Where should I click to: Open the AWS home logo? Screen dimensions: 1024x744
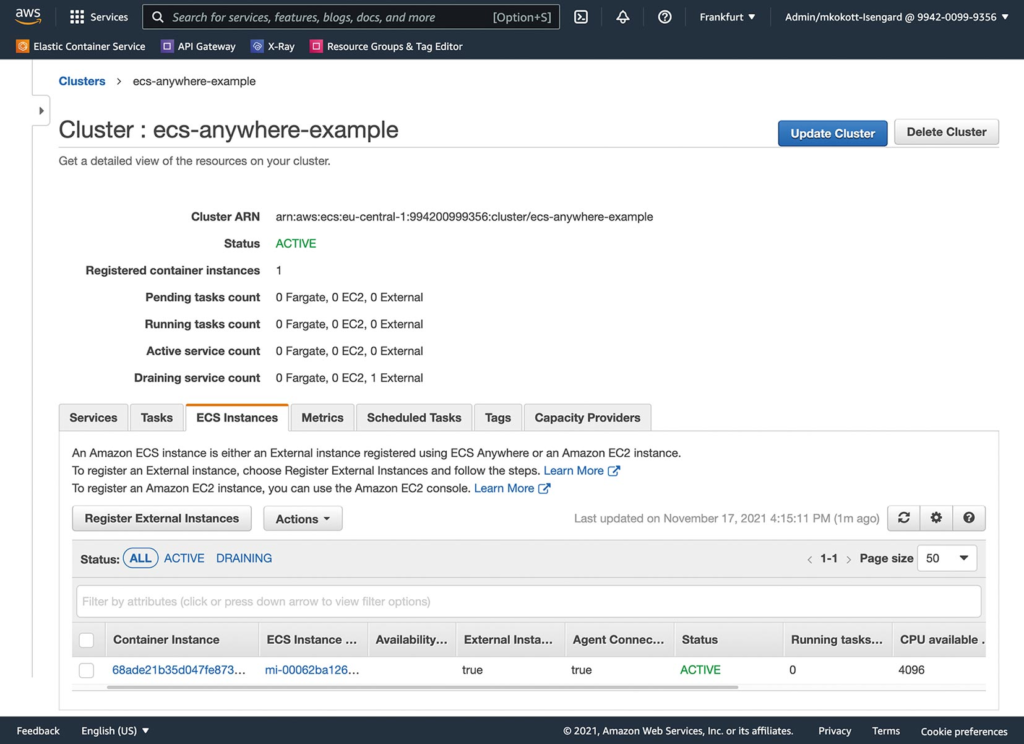28,16
